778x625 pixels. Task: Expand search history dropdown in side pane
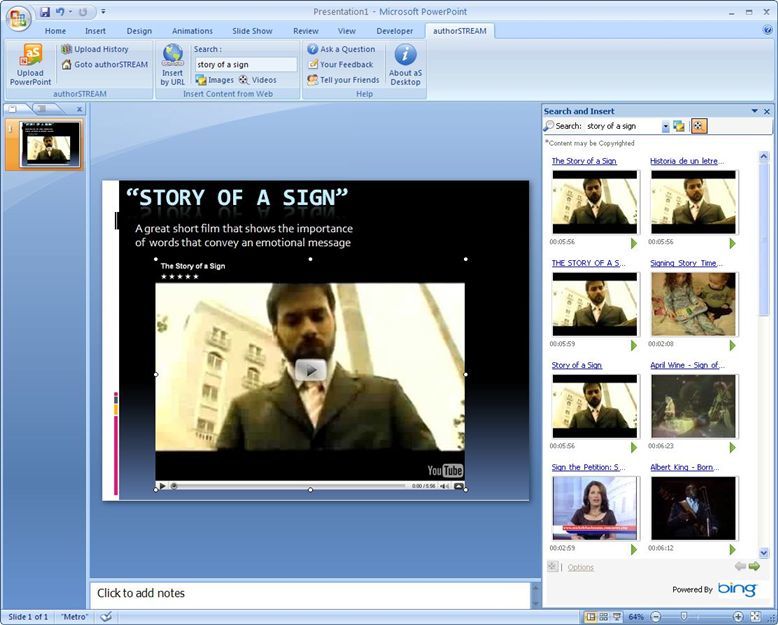click(666, 127)
